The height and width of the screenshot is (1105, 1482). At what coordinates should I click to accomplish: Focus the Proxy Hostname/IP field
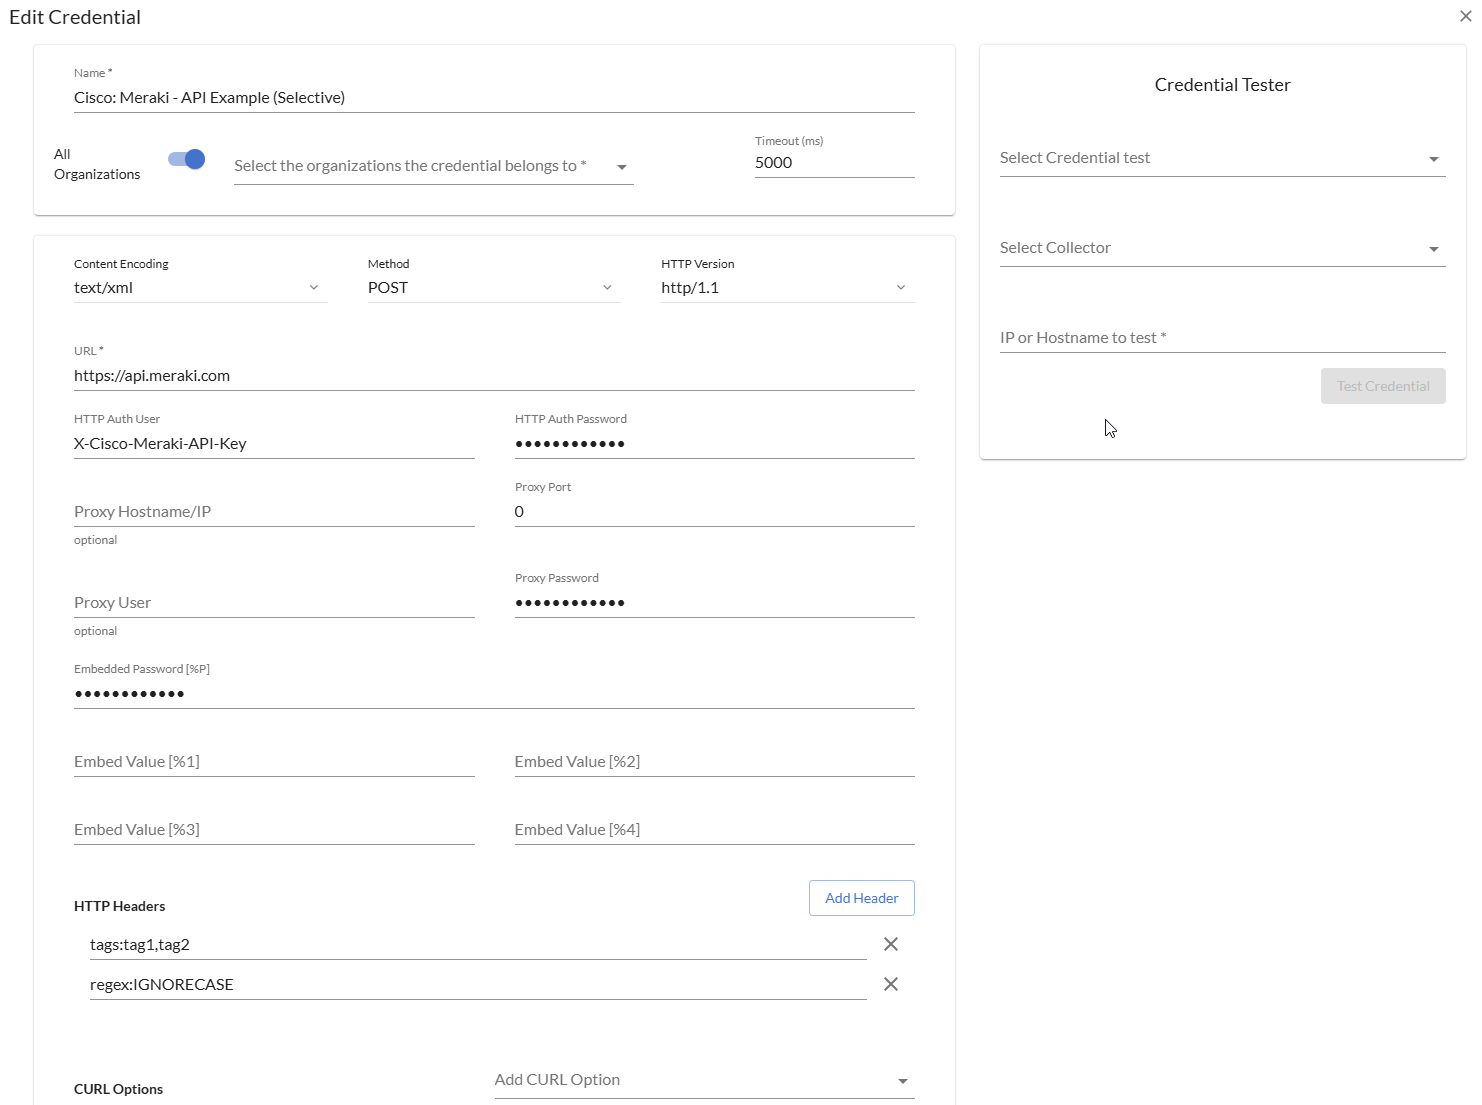click(273, 512)
